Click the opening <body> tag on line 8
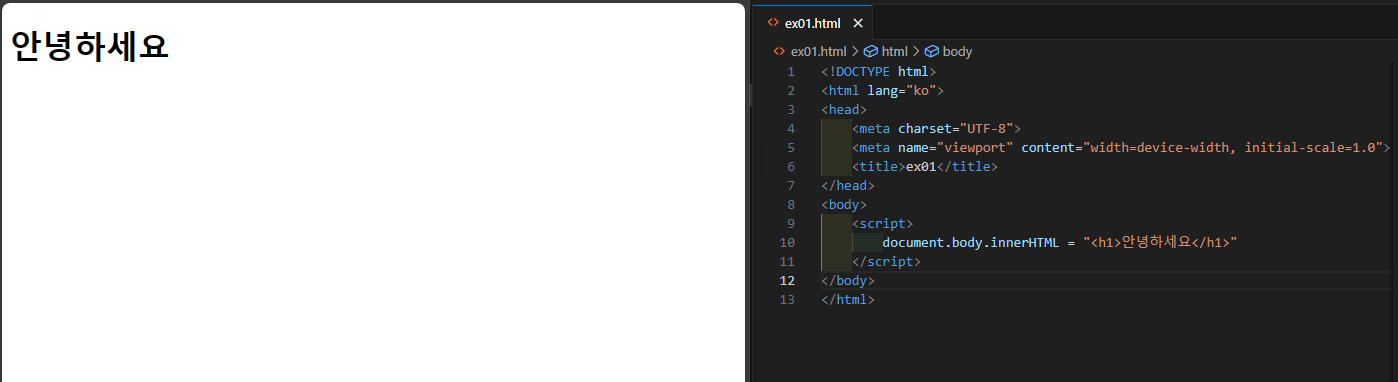The width and height of the screenshot is (1398, 382). click(844, 205)
